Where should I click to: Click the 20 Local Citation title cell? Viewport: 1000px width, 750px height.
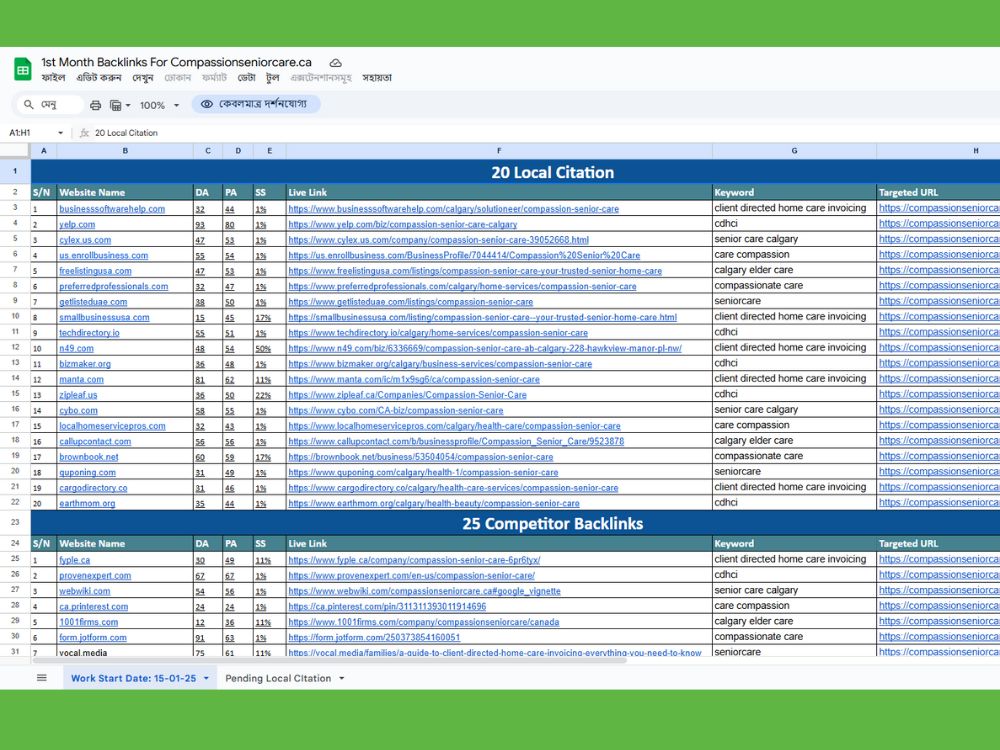point(515,172)
